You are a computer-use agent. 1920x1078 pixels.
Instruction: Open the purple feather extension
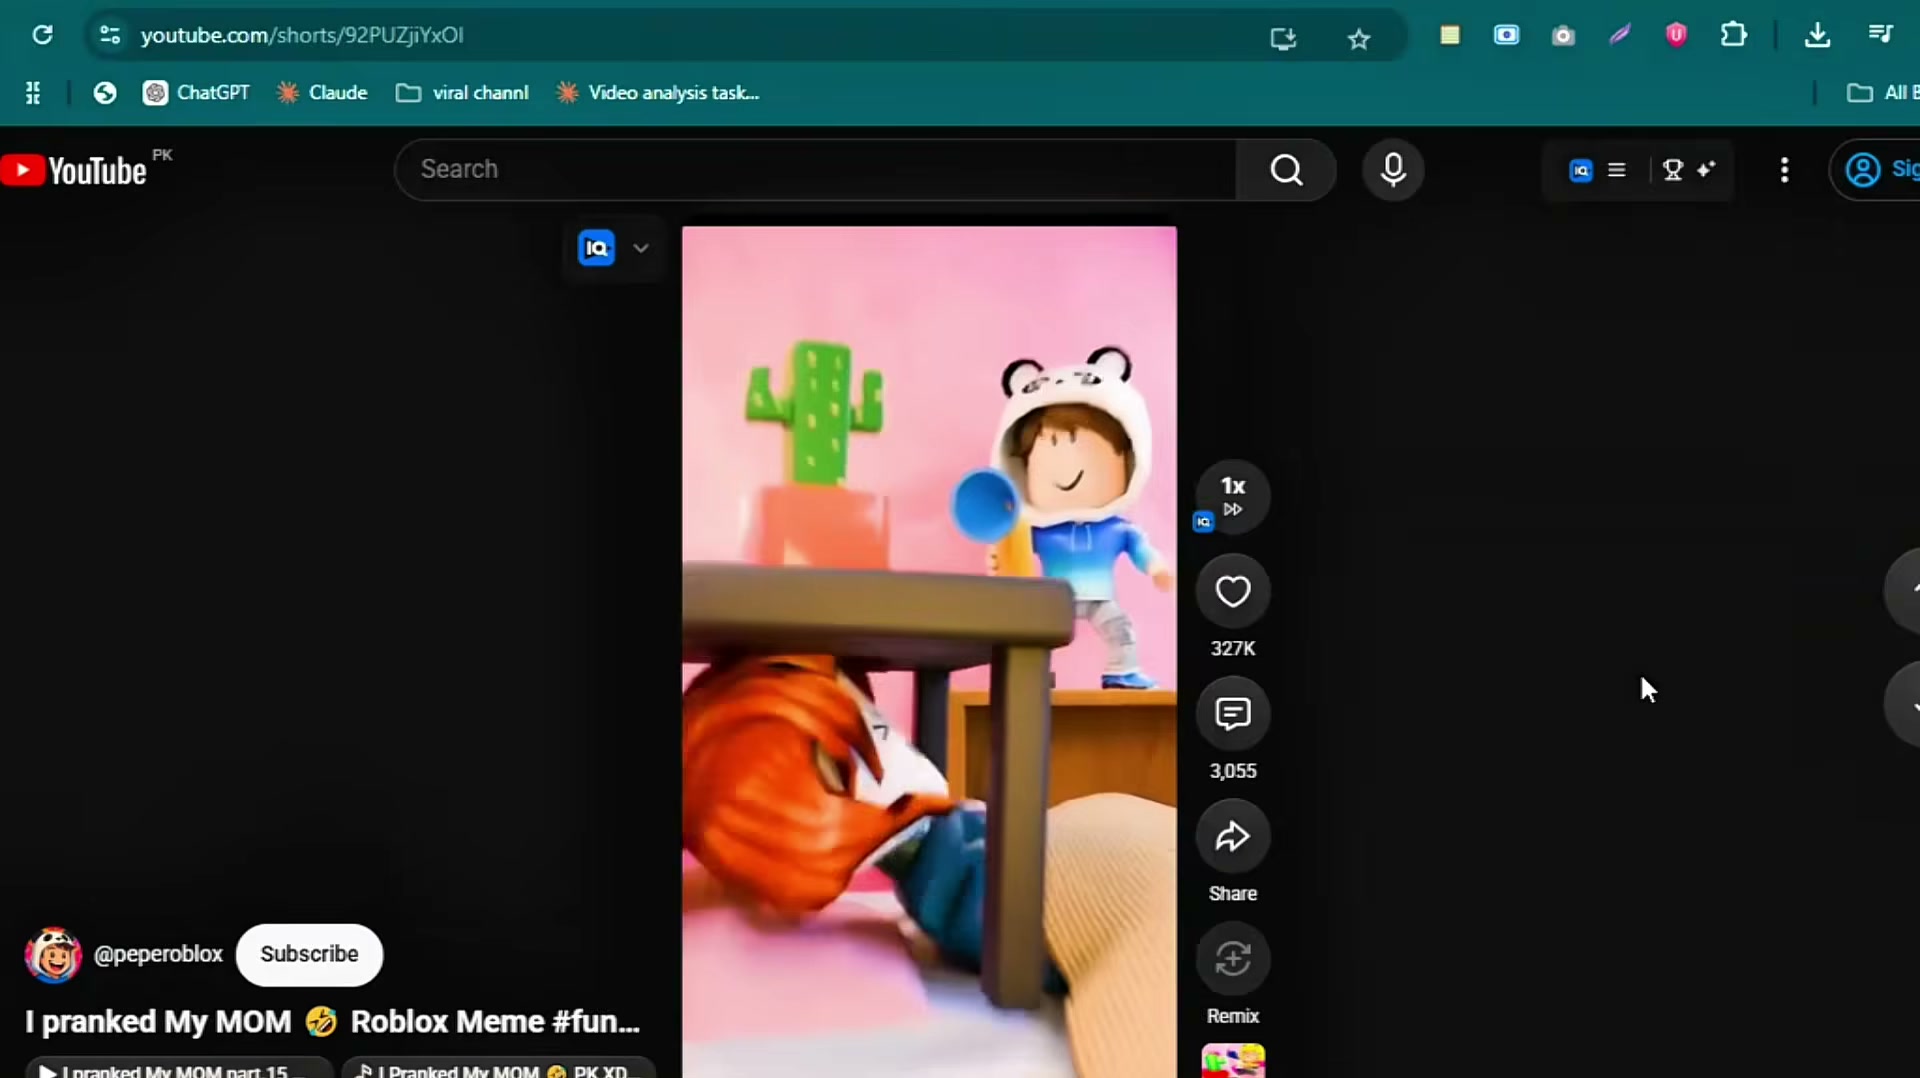coord(1620,35)
